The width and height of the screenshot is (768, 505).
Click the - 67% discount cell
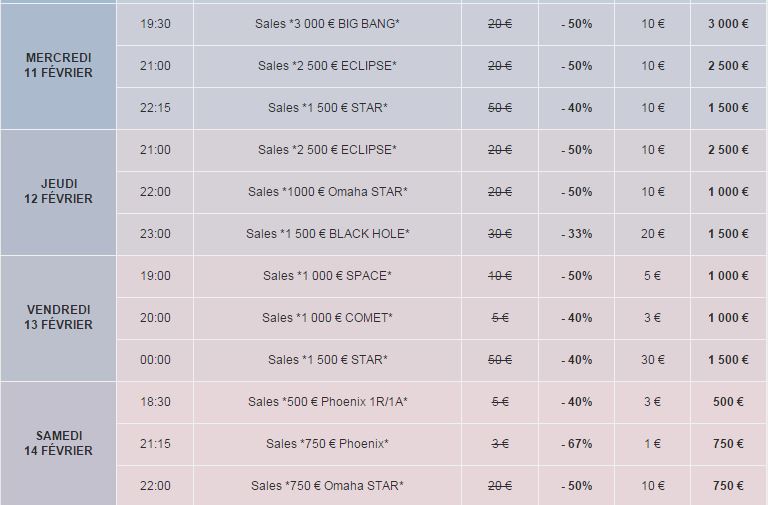[x=576, y=444]
